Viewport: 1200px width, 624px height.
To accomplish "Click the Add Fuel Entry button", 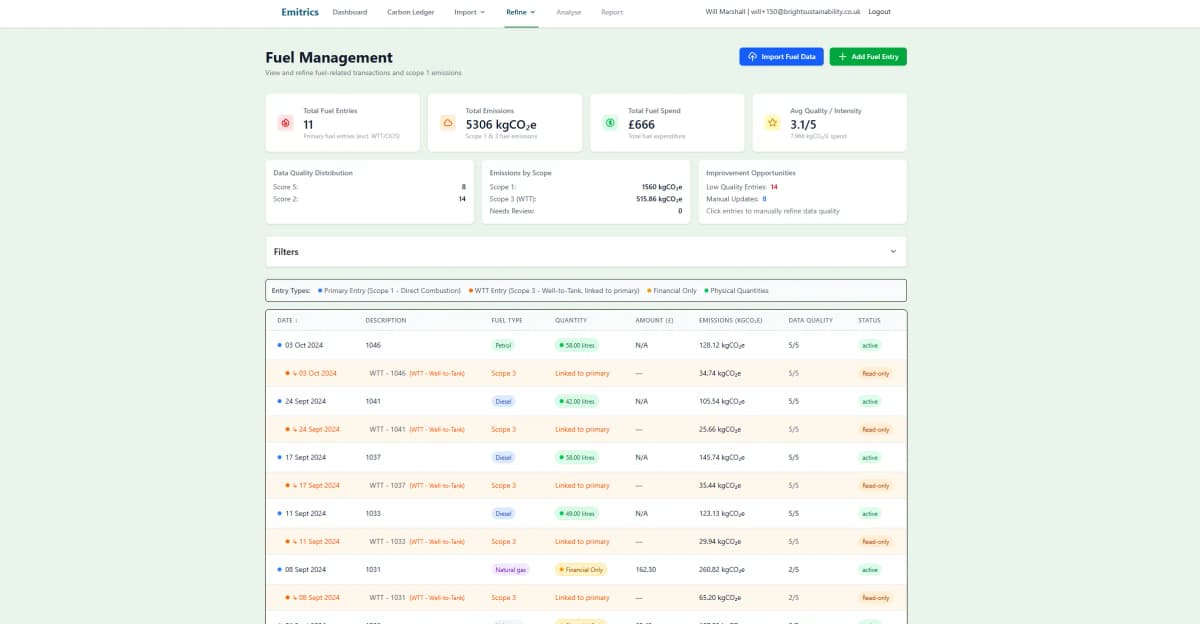I will 868,57.
